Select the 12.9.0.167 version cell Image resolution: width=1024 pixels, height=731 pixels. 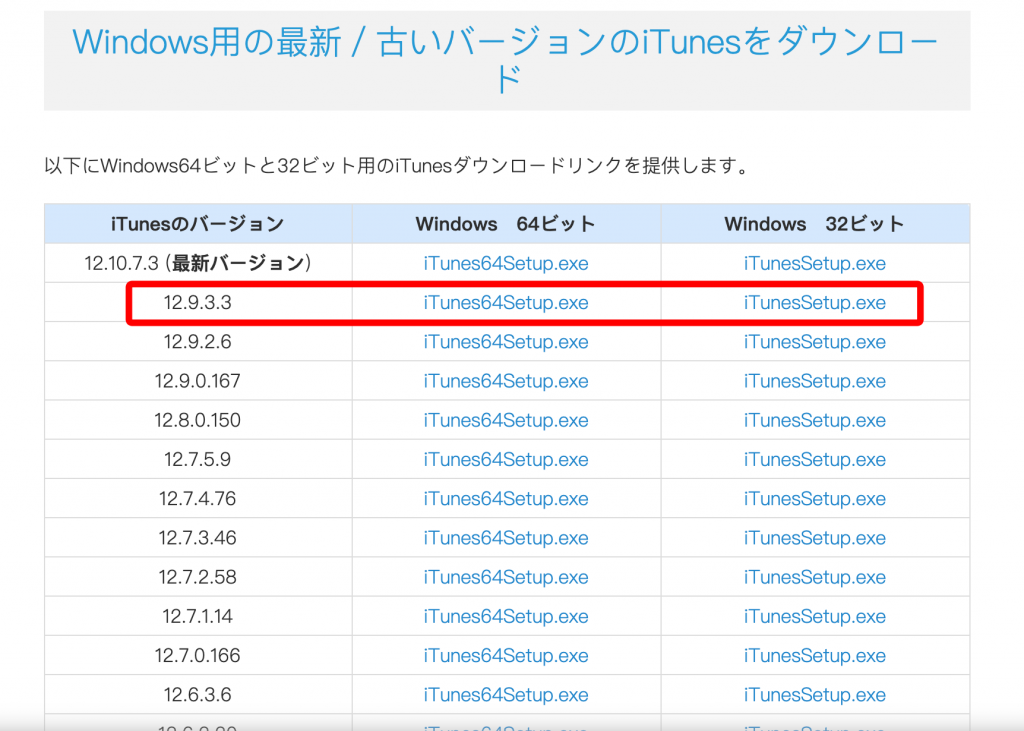pos(198,381)
